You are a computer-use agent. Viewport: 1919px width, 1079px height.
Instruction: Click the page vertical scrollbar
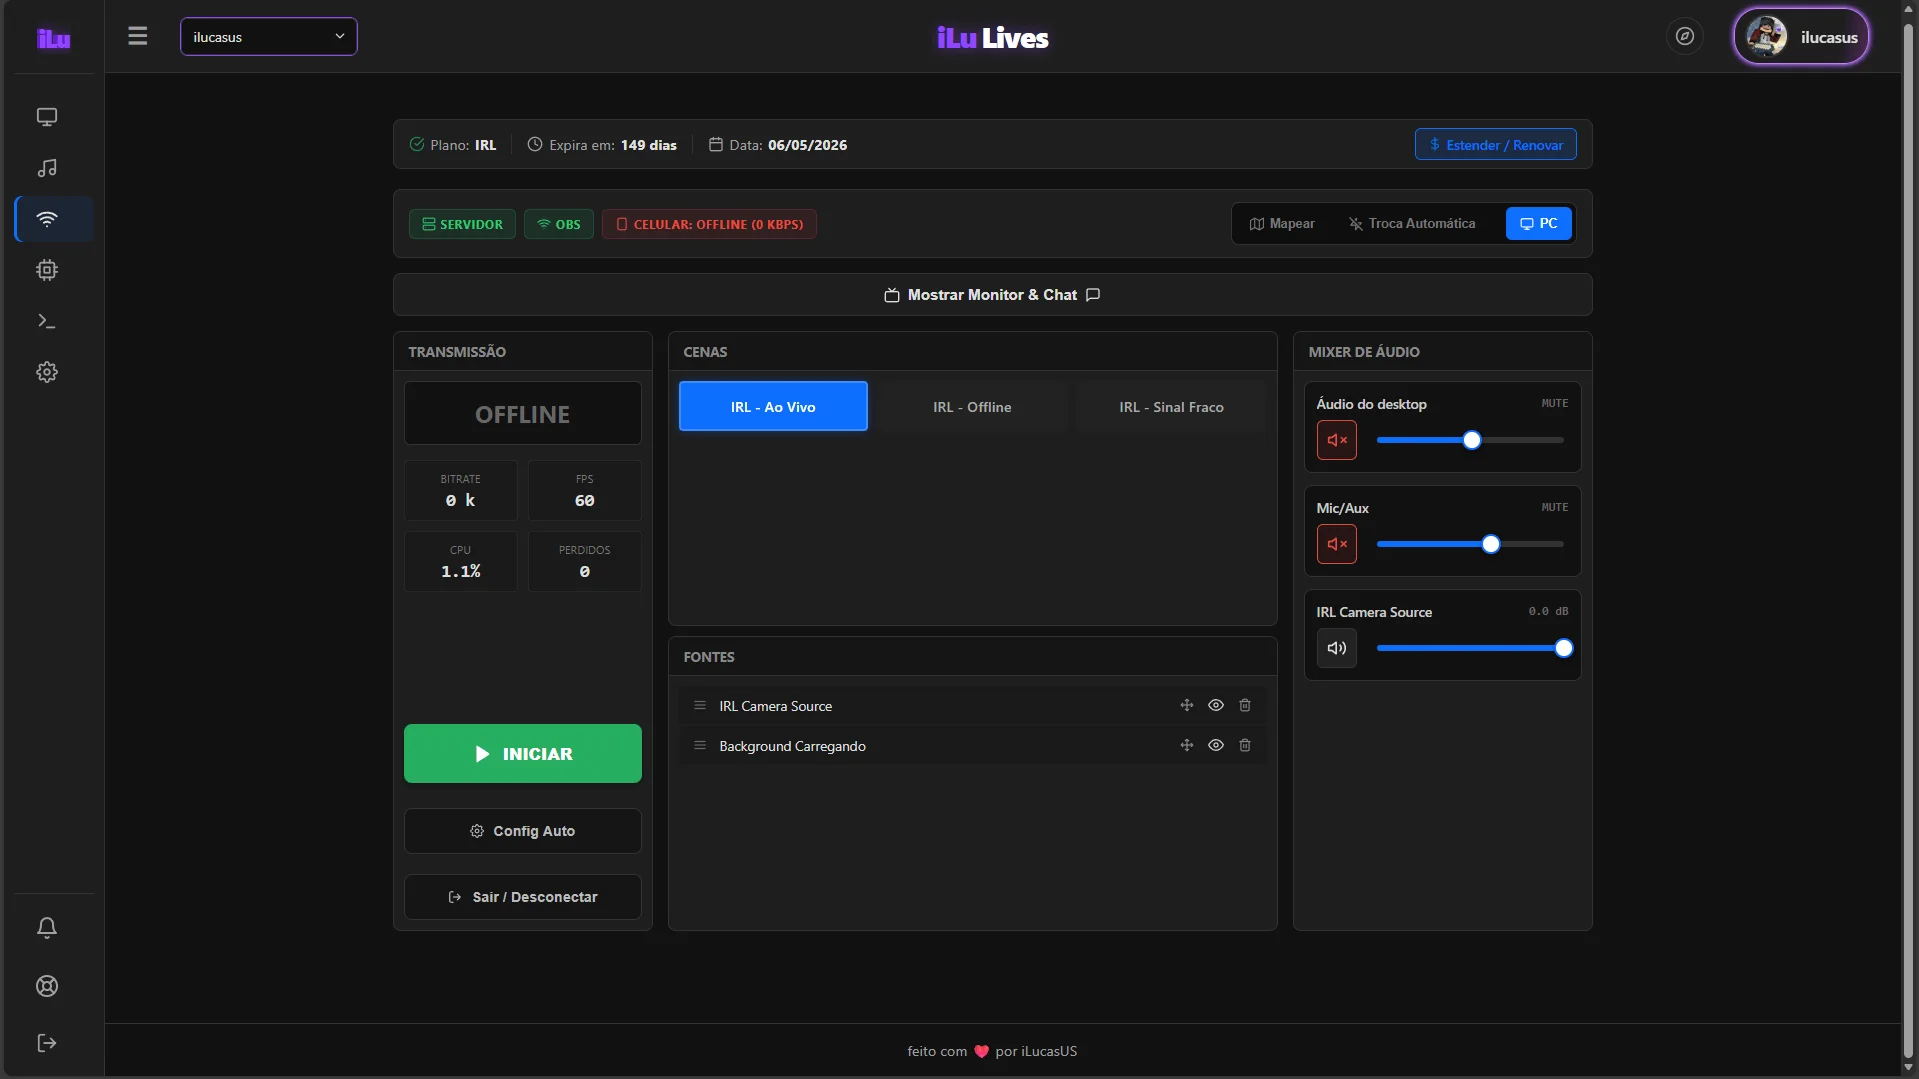click(1908, 540)
